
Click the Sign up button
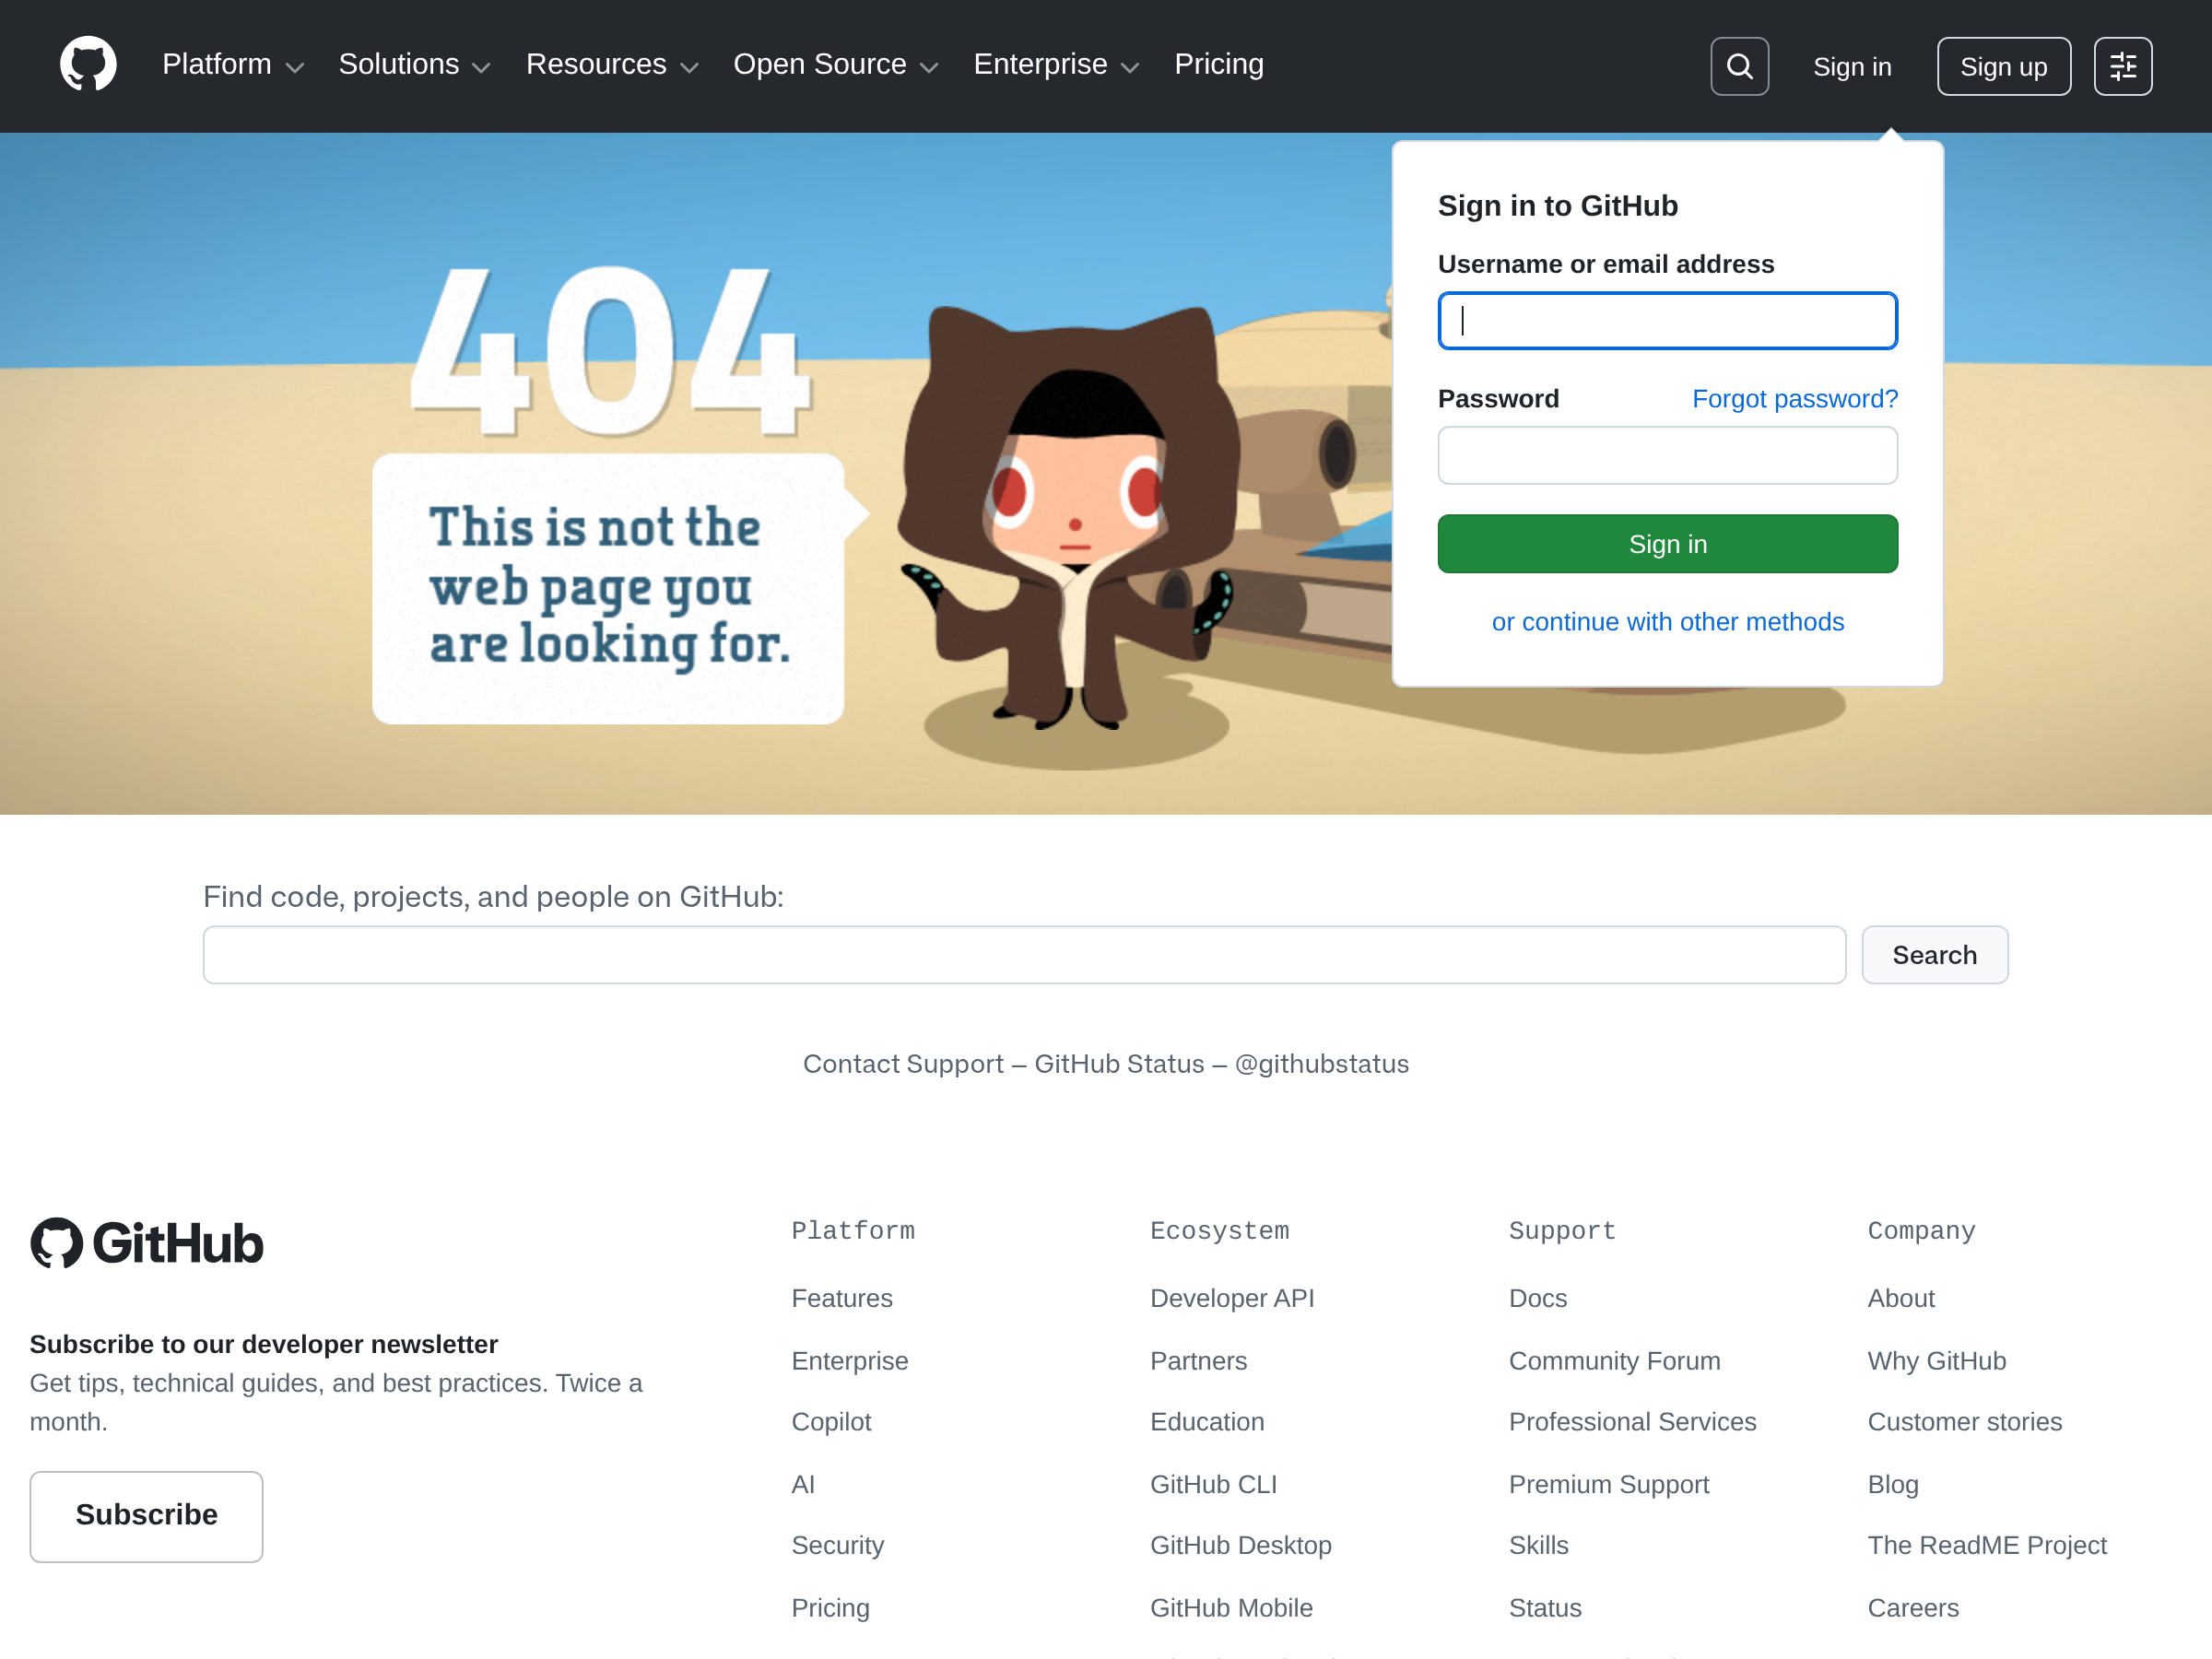[x=2003, y=66]
